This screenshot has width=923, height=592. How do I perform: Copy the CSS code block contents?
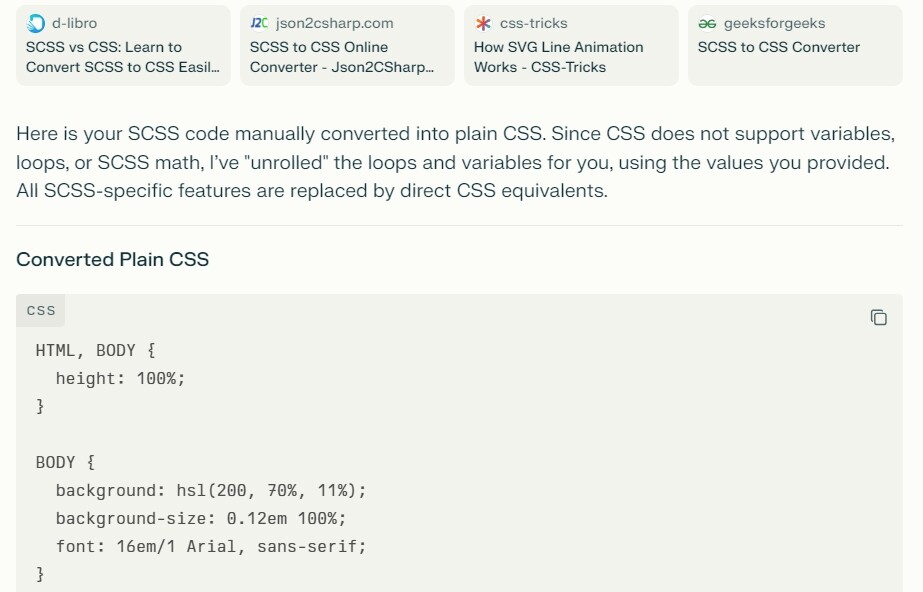tap(878, 318)
